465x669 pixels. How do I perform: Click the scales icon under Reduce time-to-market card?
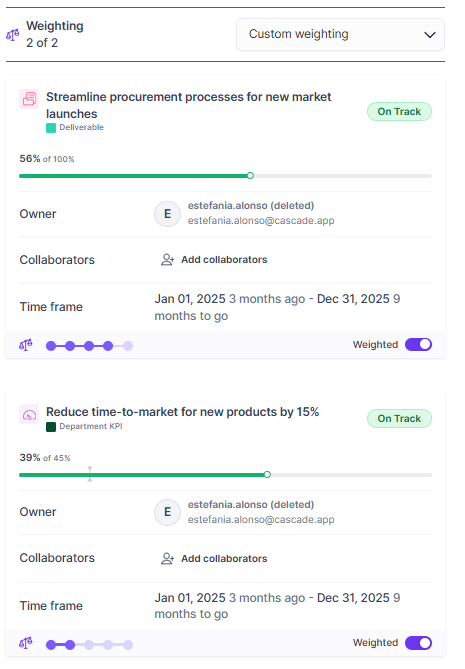tap(26, 643)
